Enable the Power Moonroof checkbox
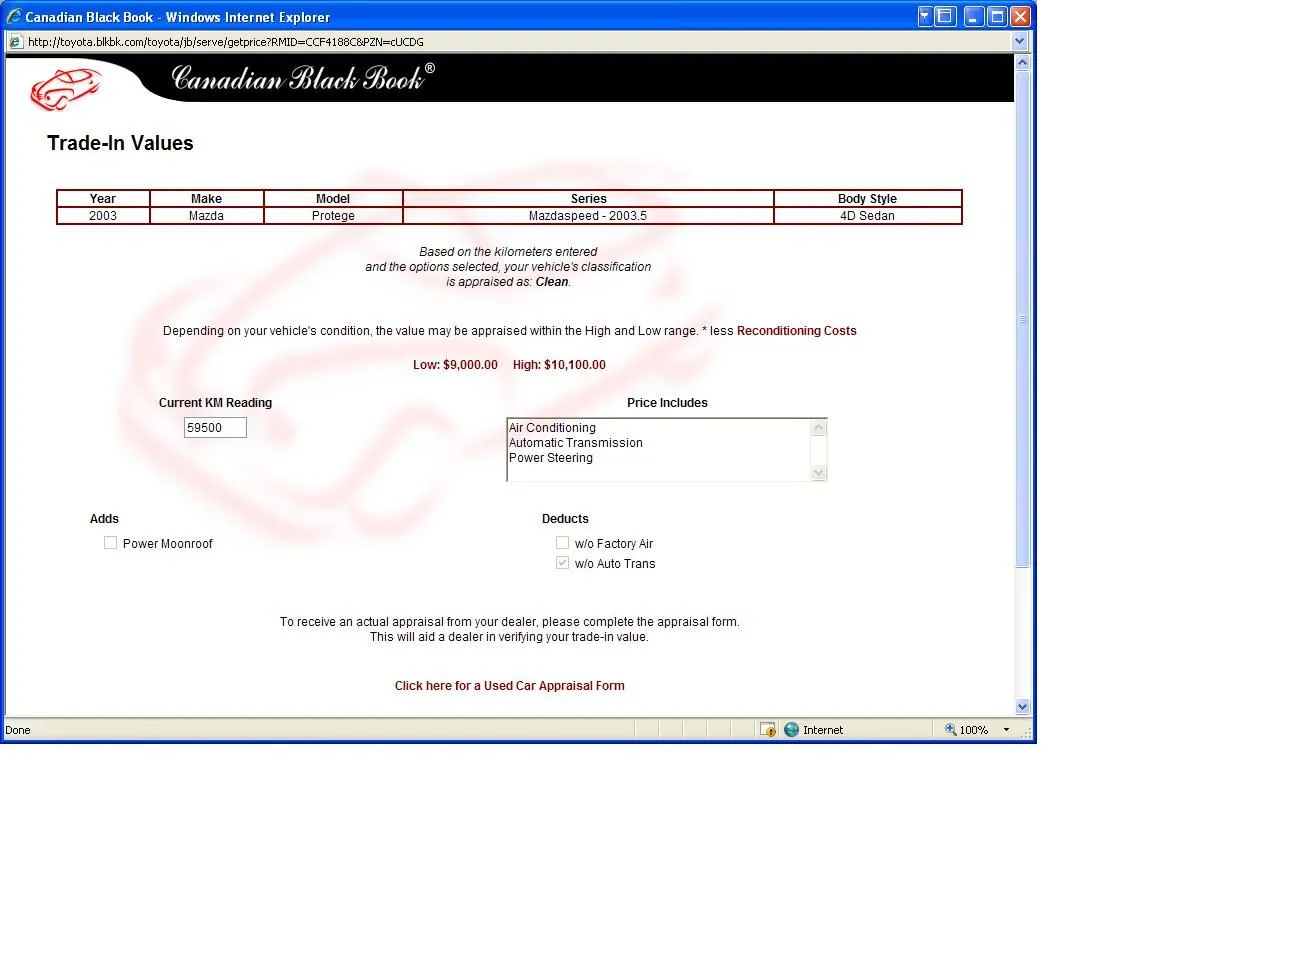The image size is (1296, 972). 111,543
